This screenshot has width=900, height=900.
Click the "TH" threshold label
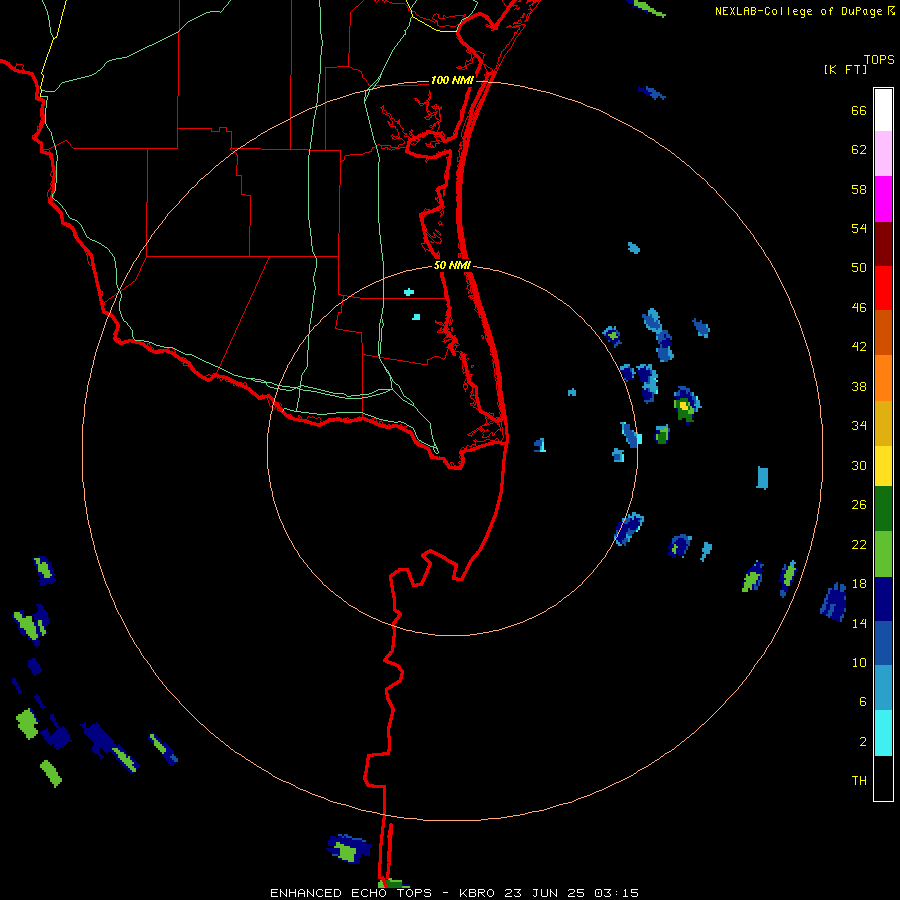[x=859, y=780]
